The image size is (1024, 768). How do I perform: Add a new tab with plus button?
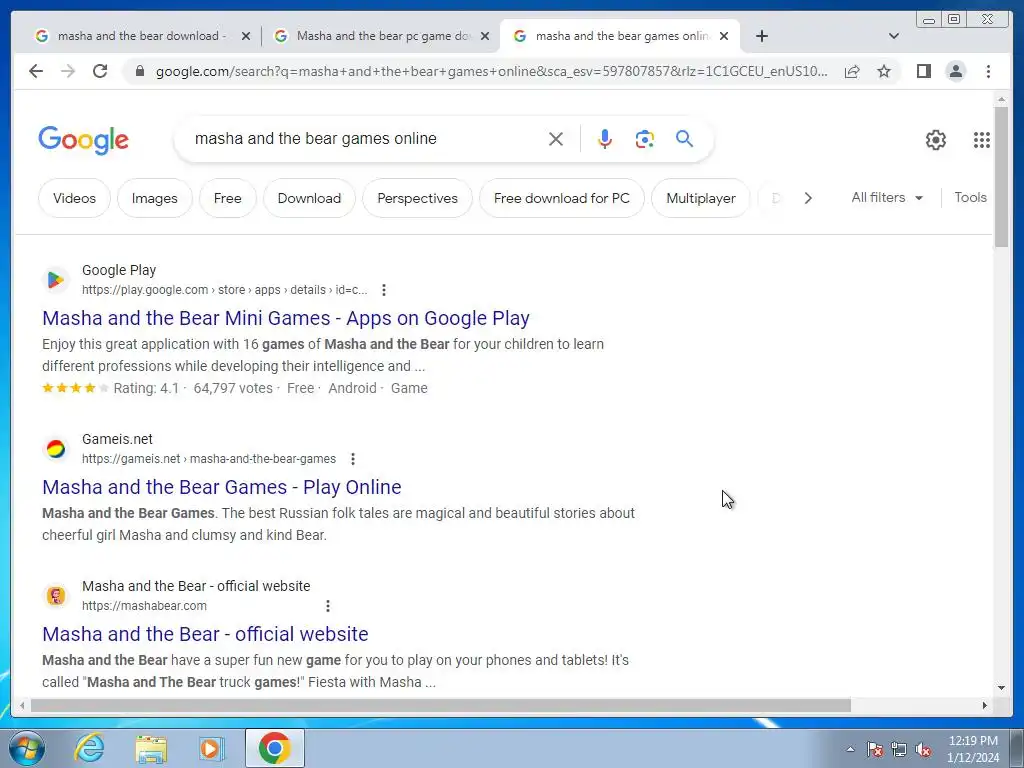pos(761,36)
